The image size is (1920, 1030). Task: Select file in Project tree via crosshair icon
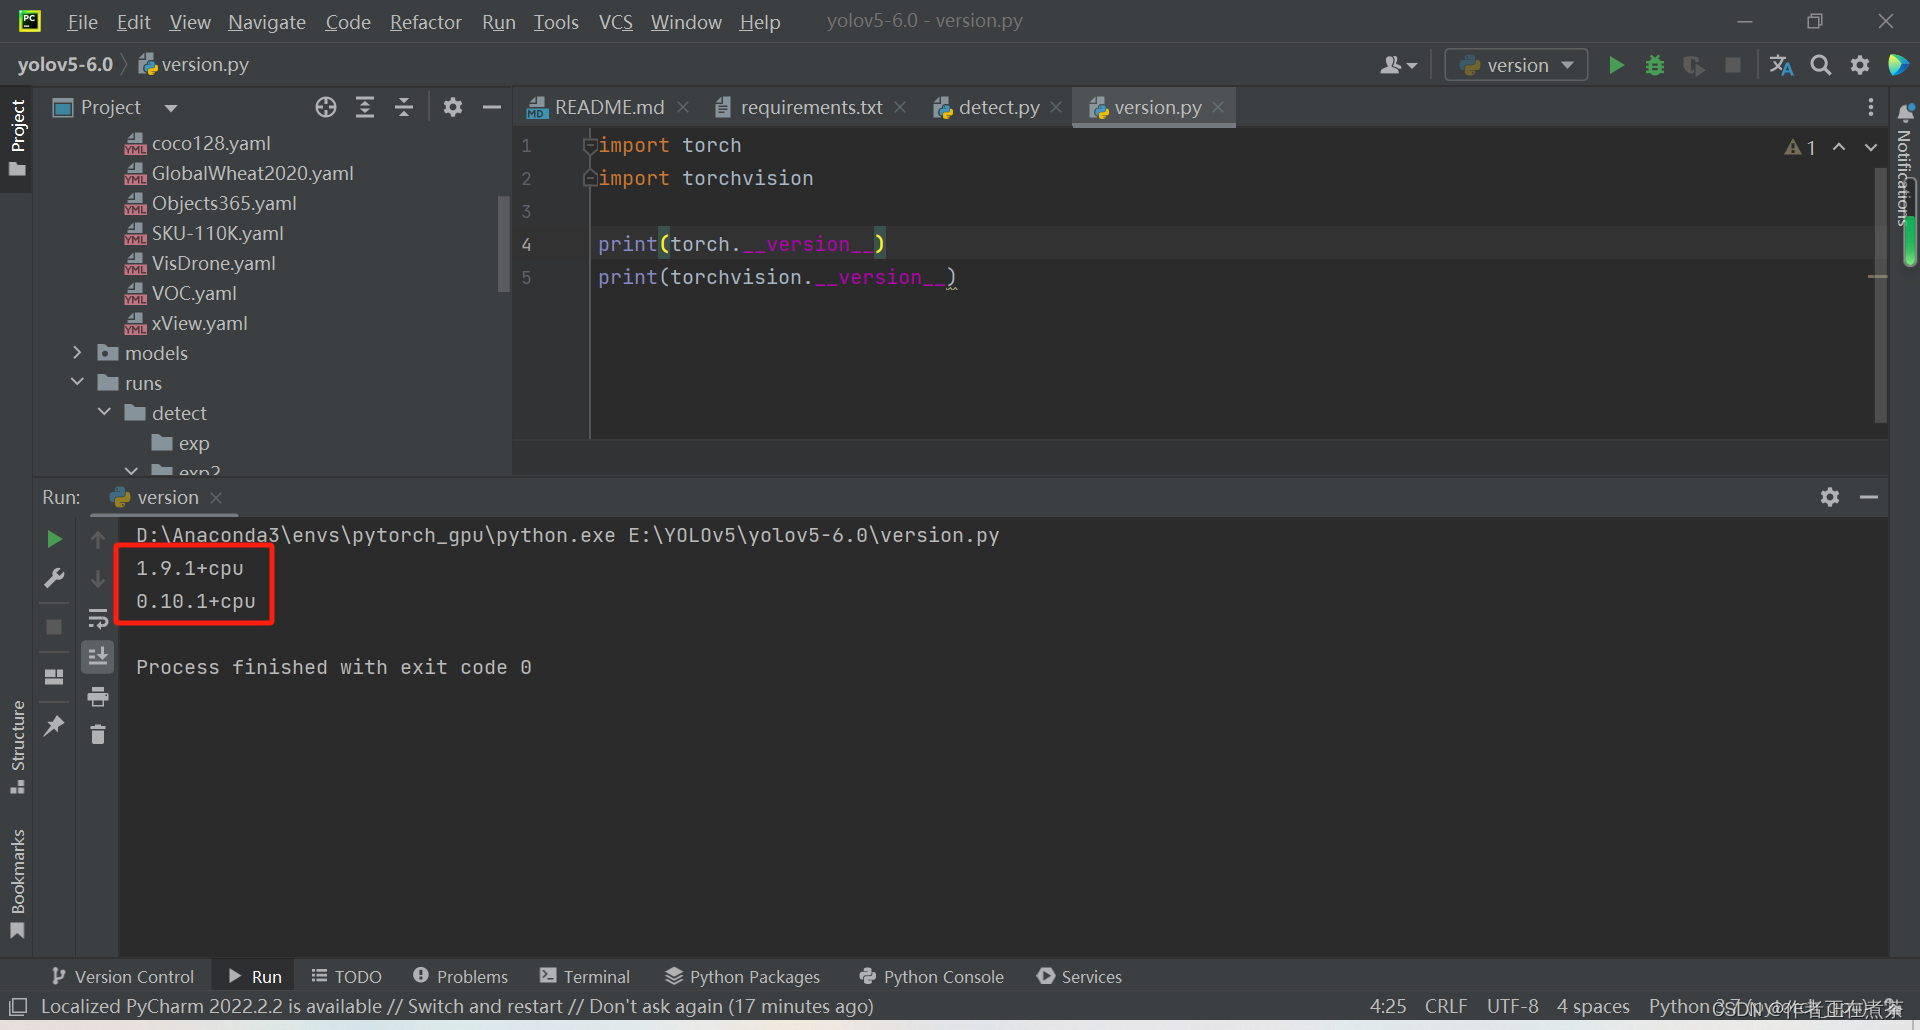(325, 107)
